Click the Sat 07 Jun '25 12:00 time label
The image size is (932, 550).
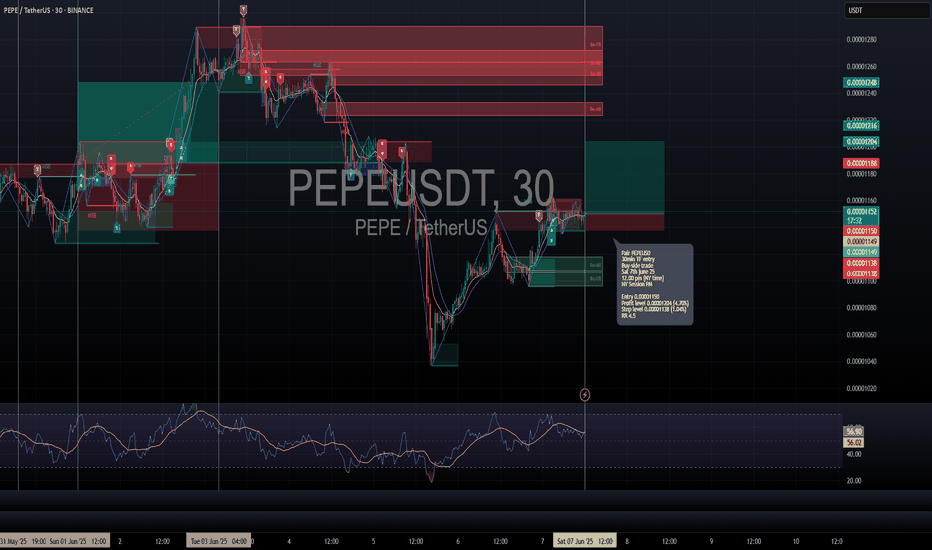[584, 541]
